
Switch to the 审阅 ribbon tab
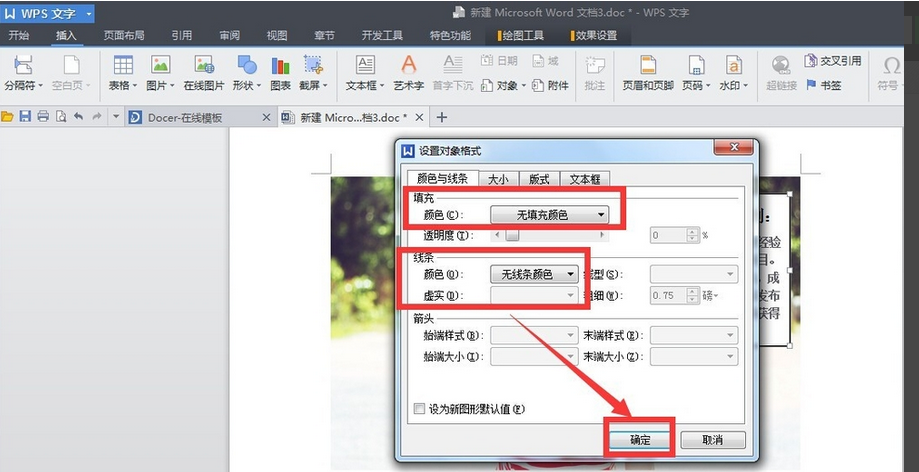229,36
